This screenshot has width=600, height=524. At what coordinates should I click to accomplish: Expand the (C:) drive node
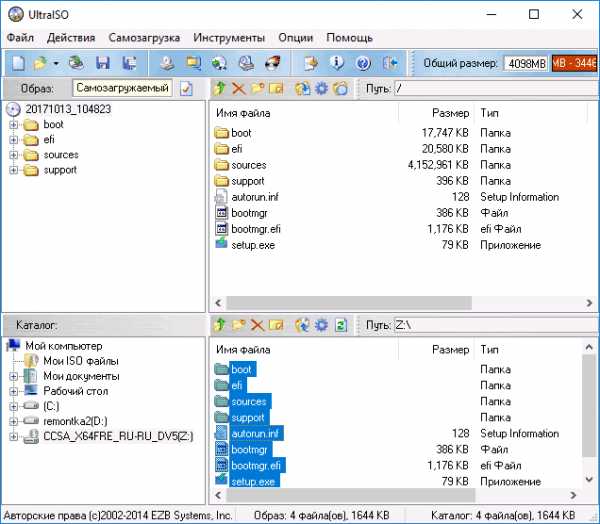pos(13,406)
